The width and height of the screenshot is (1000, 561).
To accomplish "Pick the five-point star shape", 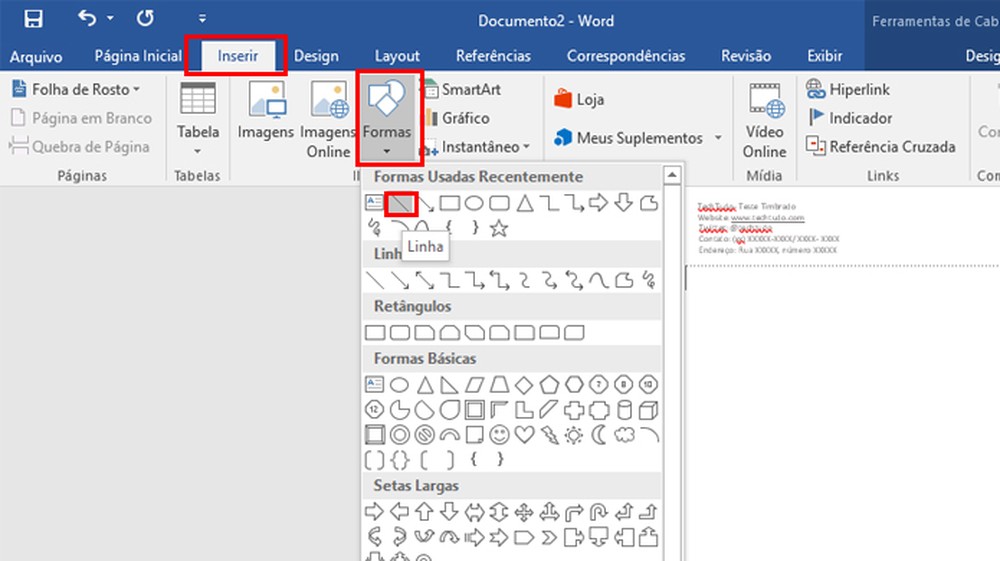I will [499, 228].
